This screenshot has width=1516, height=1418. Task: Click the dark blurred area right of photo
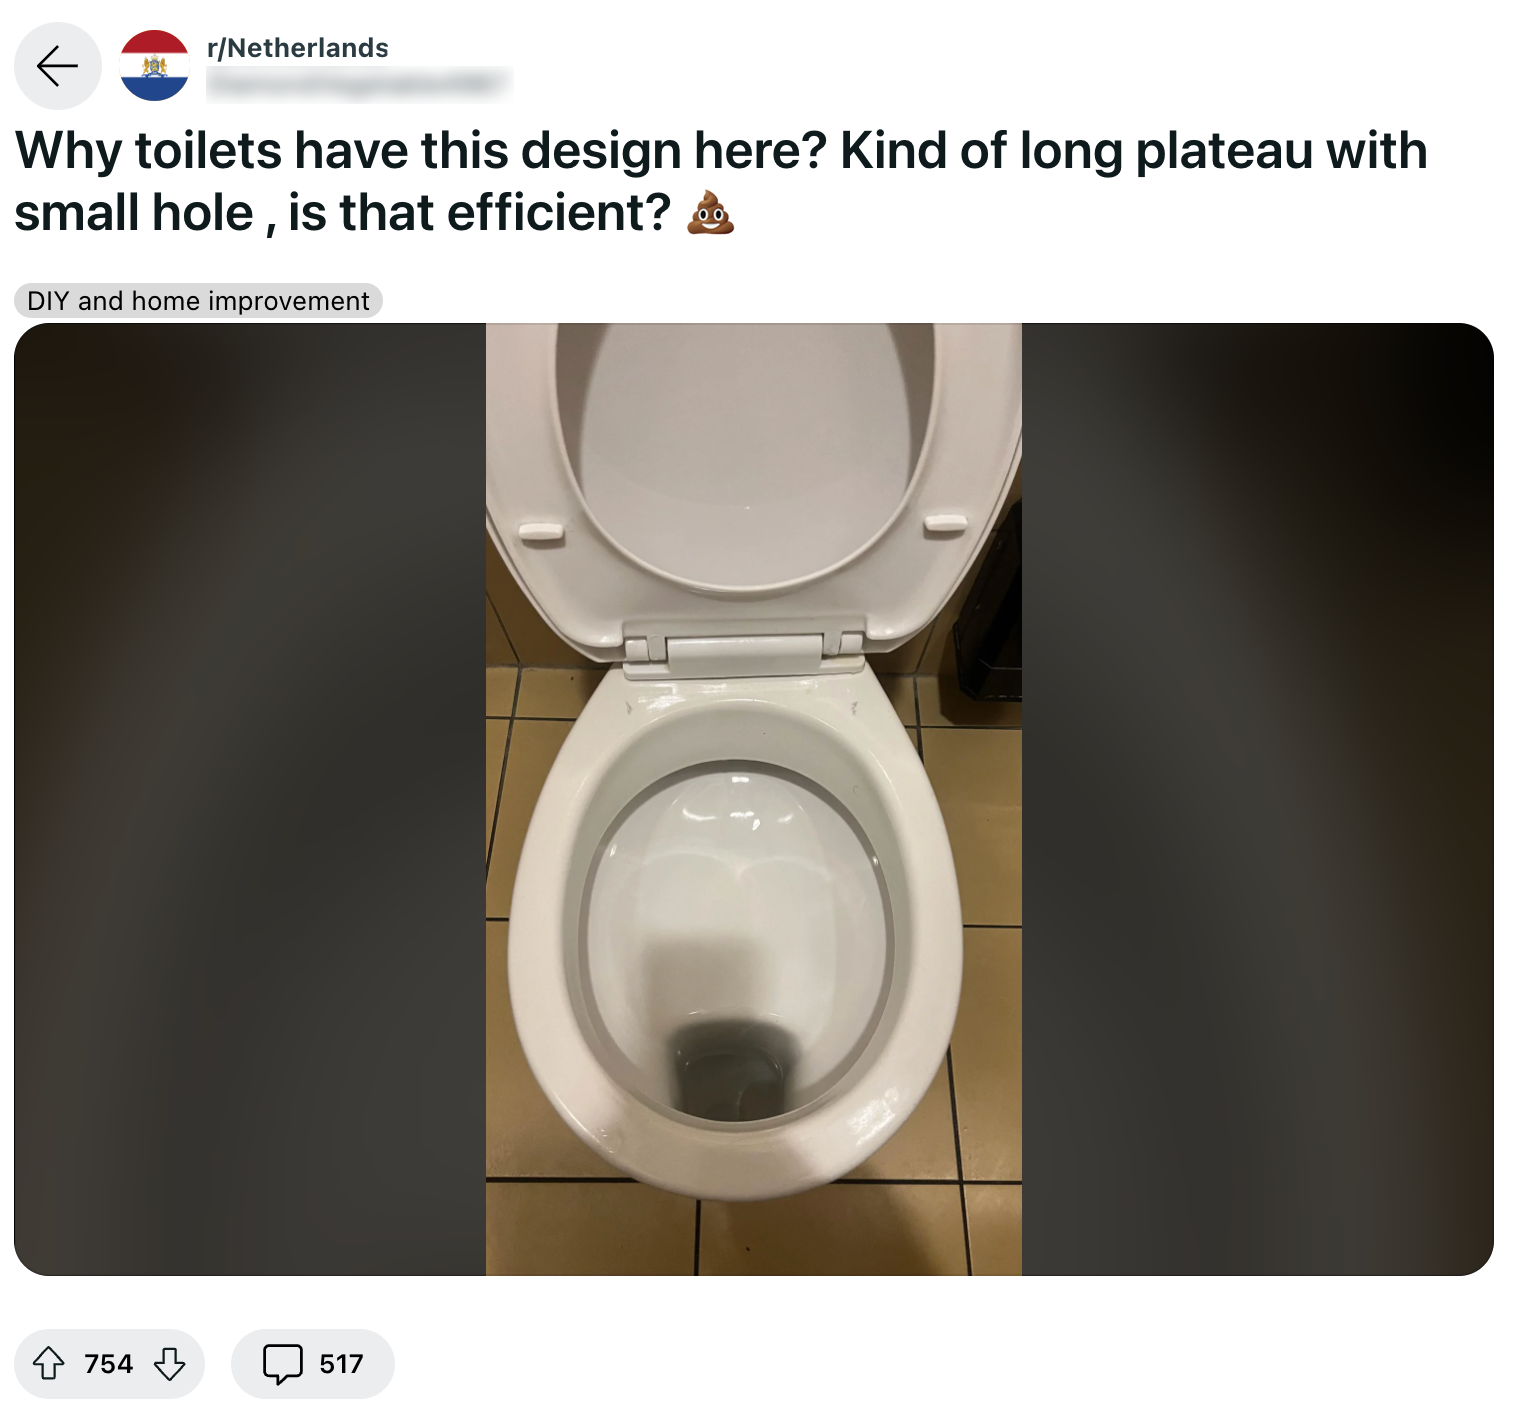click(1257, 800)
